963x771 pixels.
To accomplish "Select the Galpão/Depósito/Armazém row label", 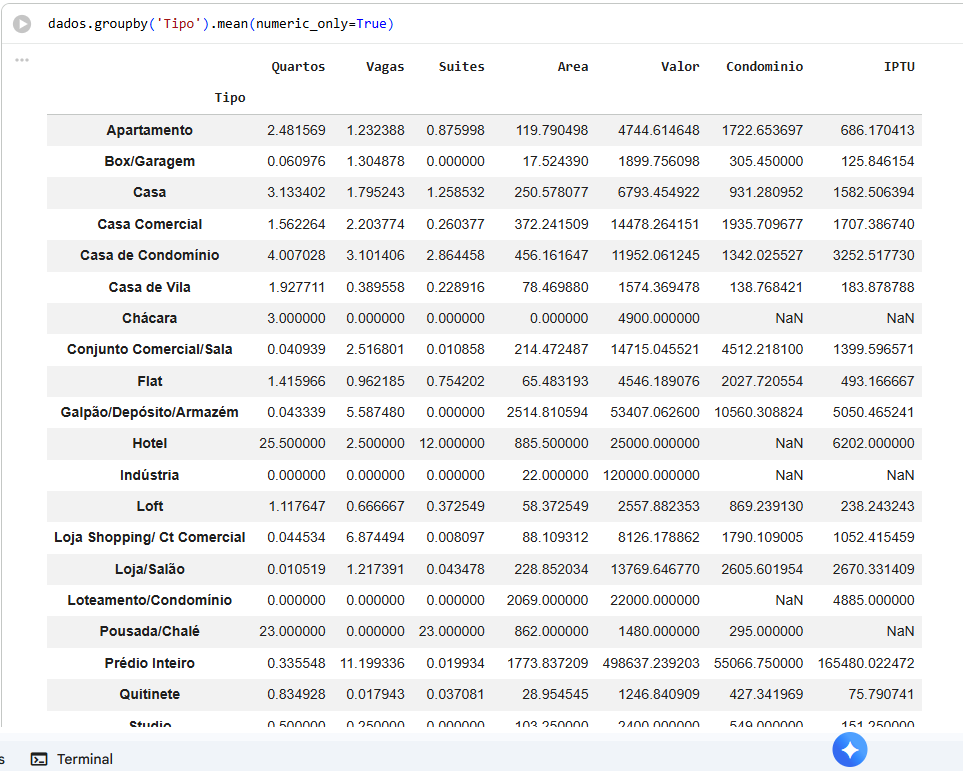I will click(x=149, y=412).
